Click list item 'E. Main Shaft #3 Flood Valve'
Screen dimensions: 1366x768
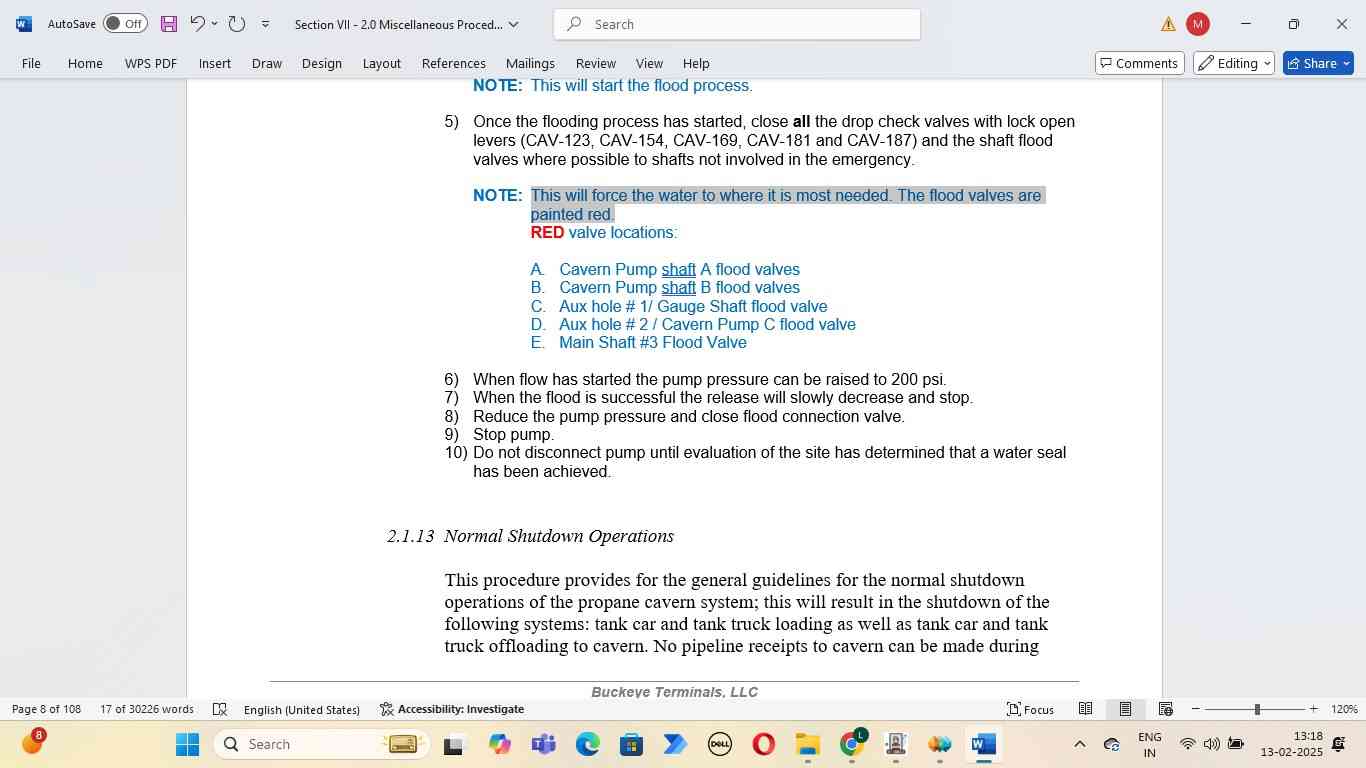point(638,342)
